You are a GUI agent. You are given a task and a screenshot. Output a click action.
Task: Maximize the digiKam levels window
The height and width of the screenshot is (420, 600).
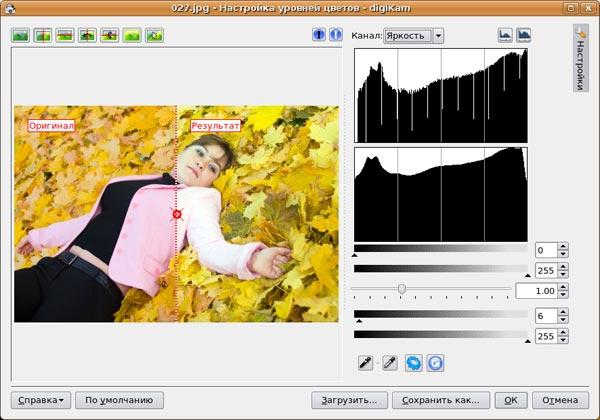(571, 8)
